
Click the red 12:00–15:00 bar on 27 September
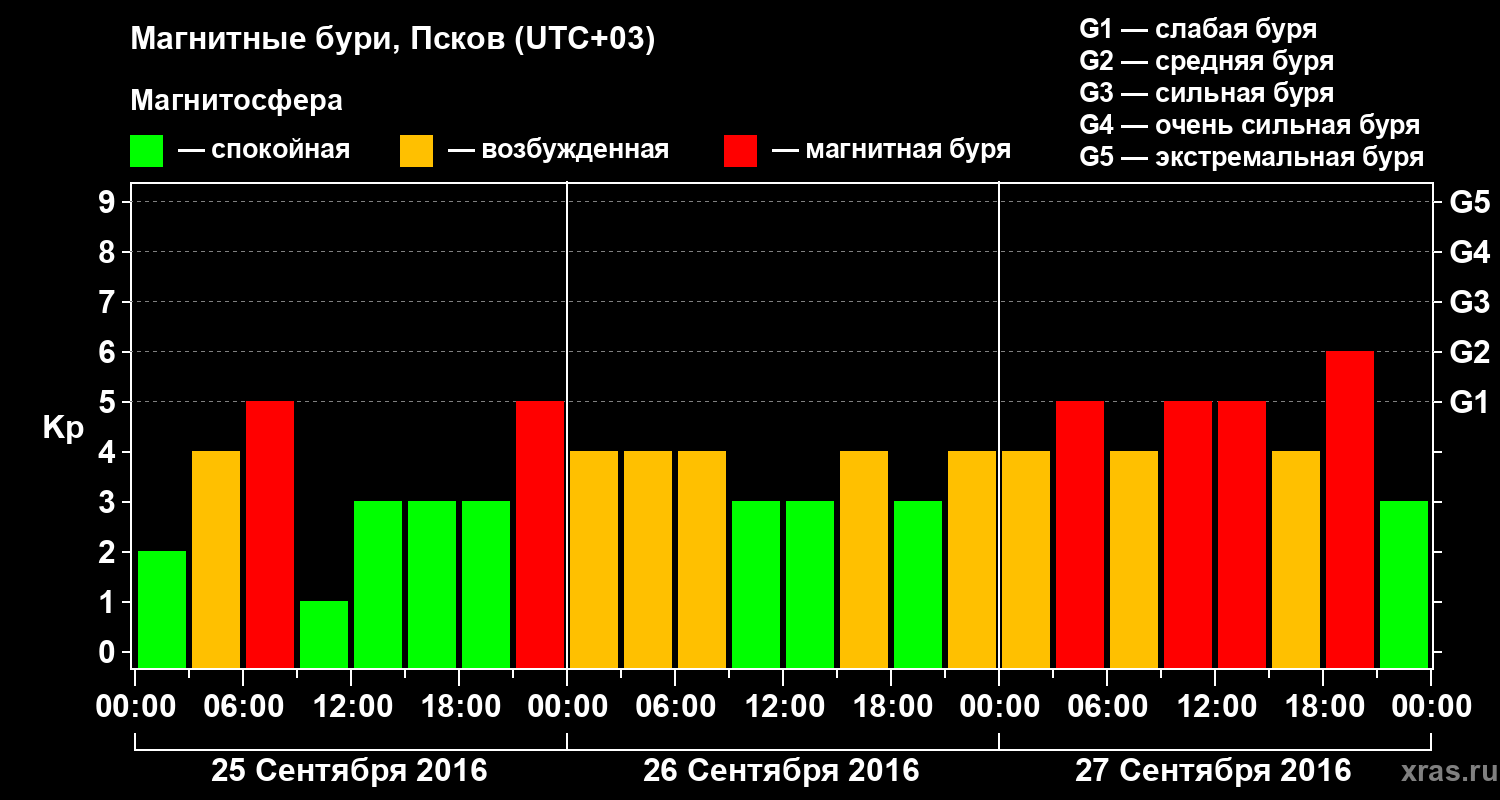point(1242,534)
